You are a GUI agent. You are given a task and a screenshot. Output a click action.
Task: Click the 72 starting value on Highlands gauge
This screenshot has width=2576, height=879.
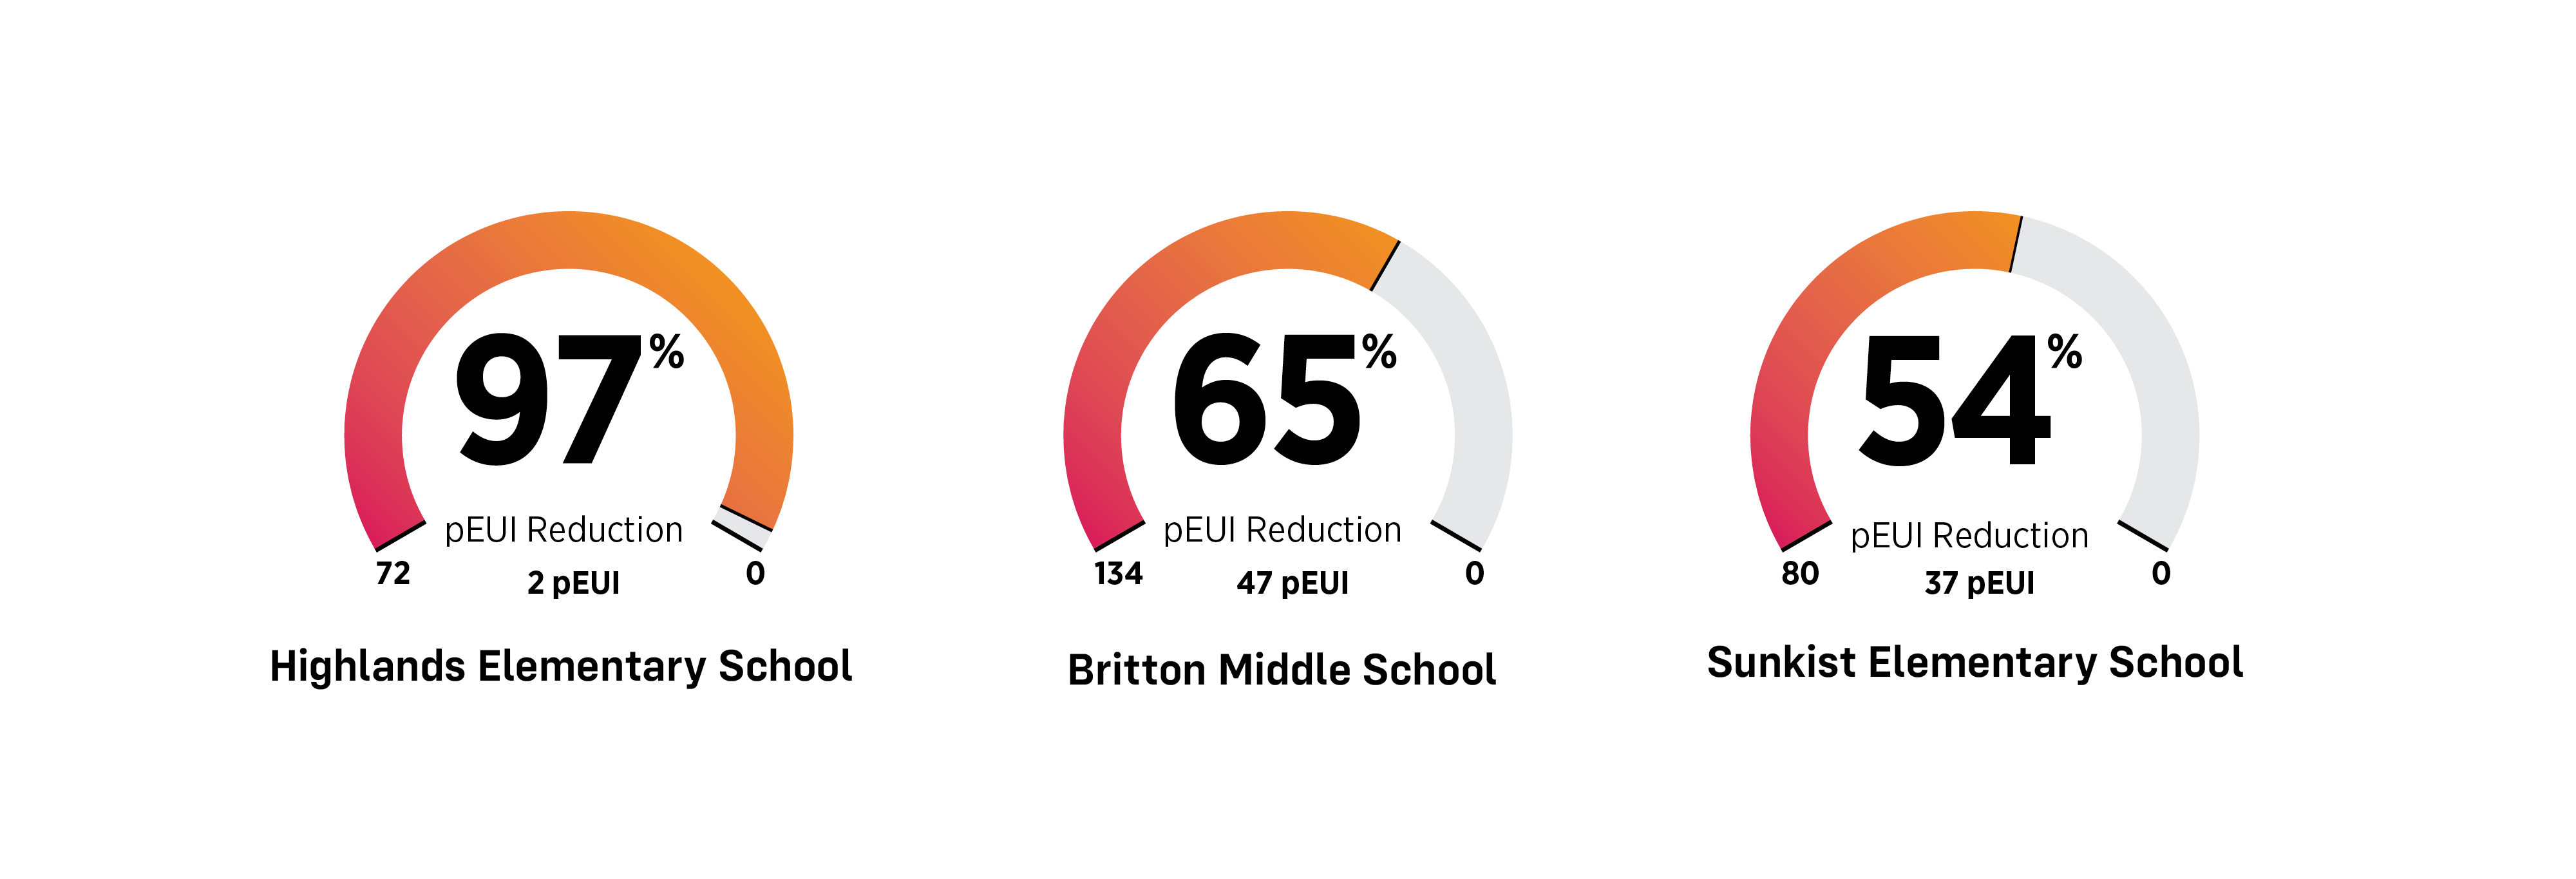click(x=393, y=574)
